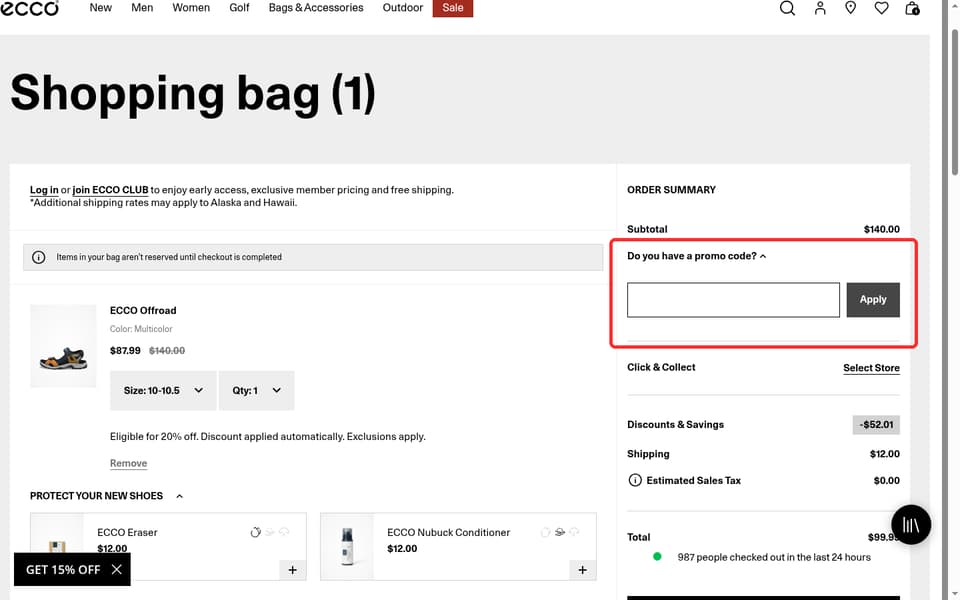Click the struck-through $140.00 original price

tap(167, 350)
